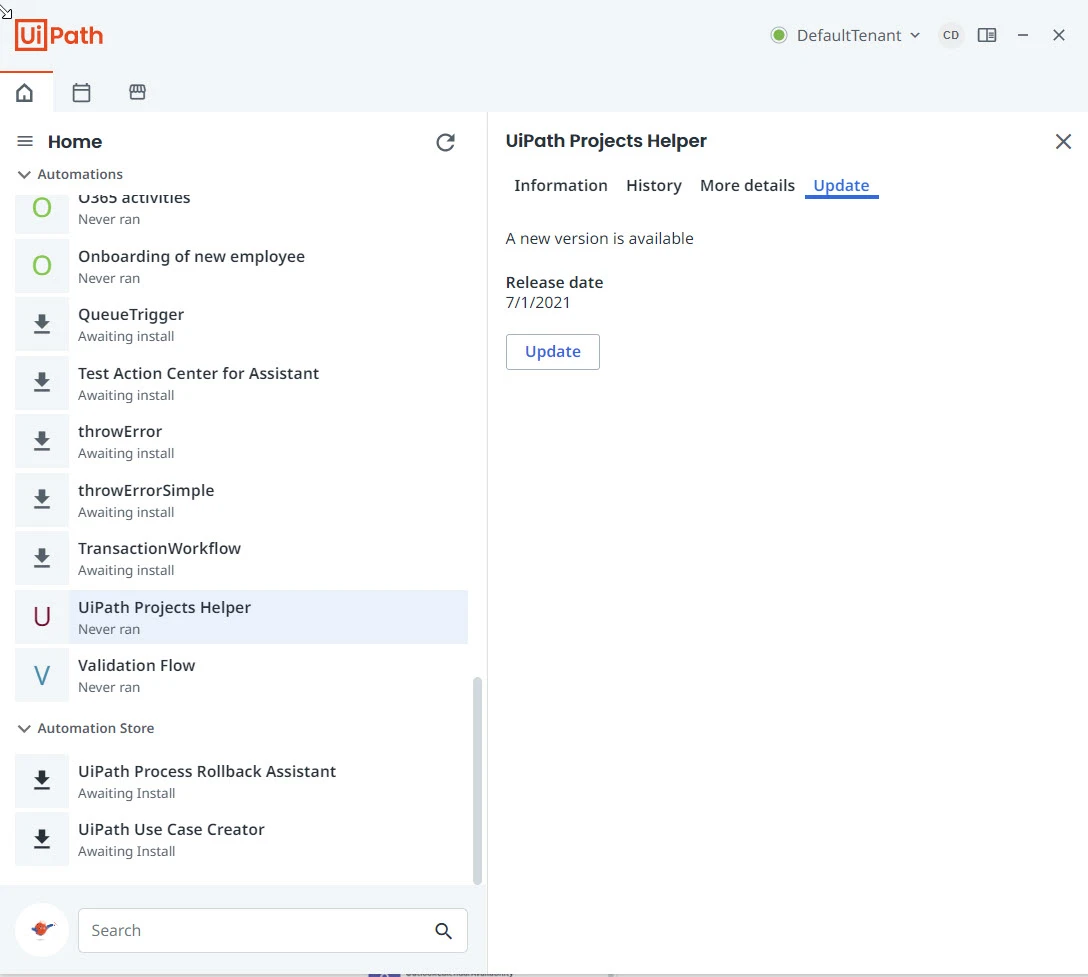This screenshot has width=1088, height=977.
Task: Open the More details tab
Action: click(747, 185)
